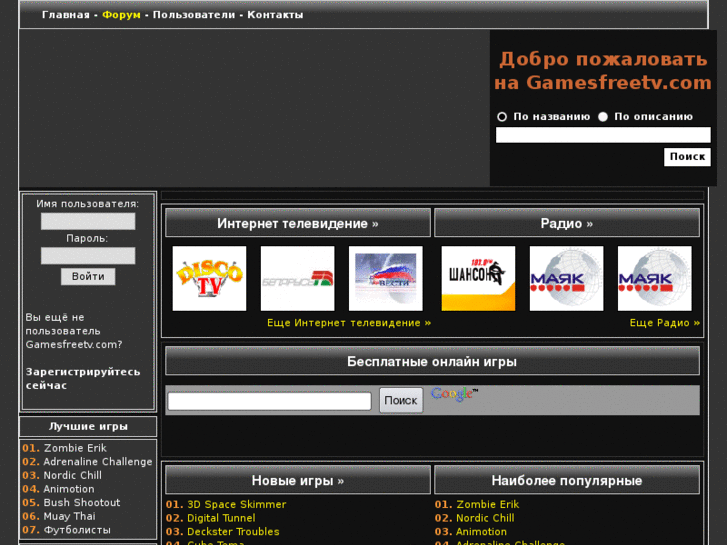Open Контакты in the top menu
Image resolution: width=727 pixels, height=545 pixels.
click(x=275, y=15)
